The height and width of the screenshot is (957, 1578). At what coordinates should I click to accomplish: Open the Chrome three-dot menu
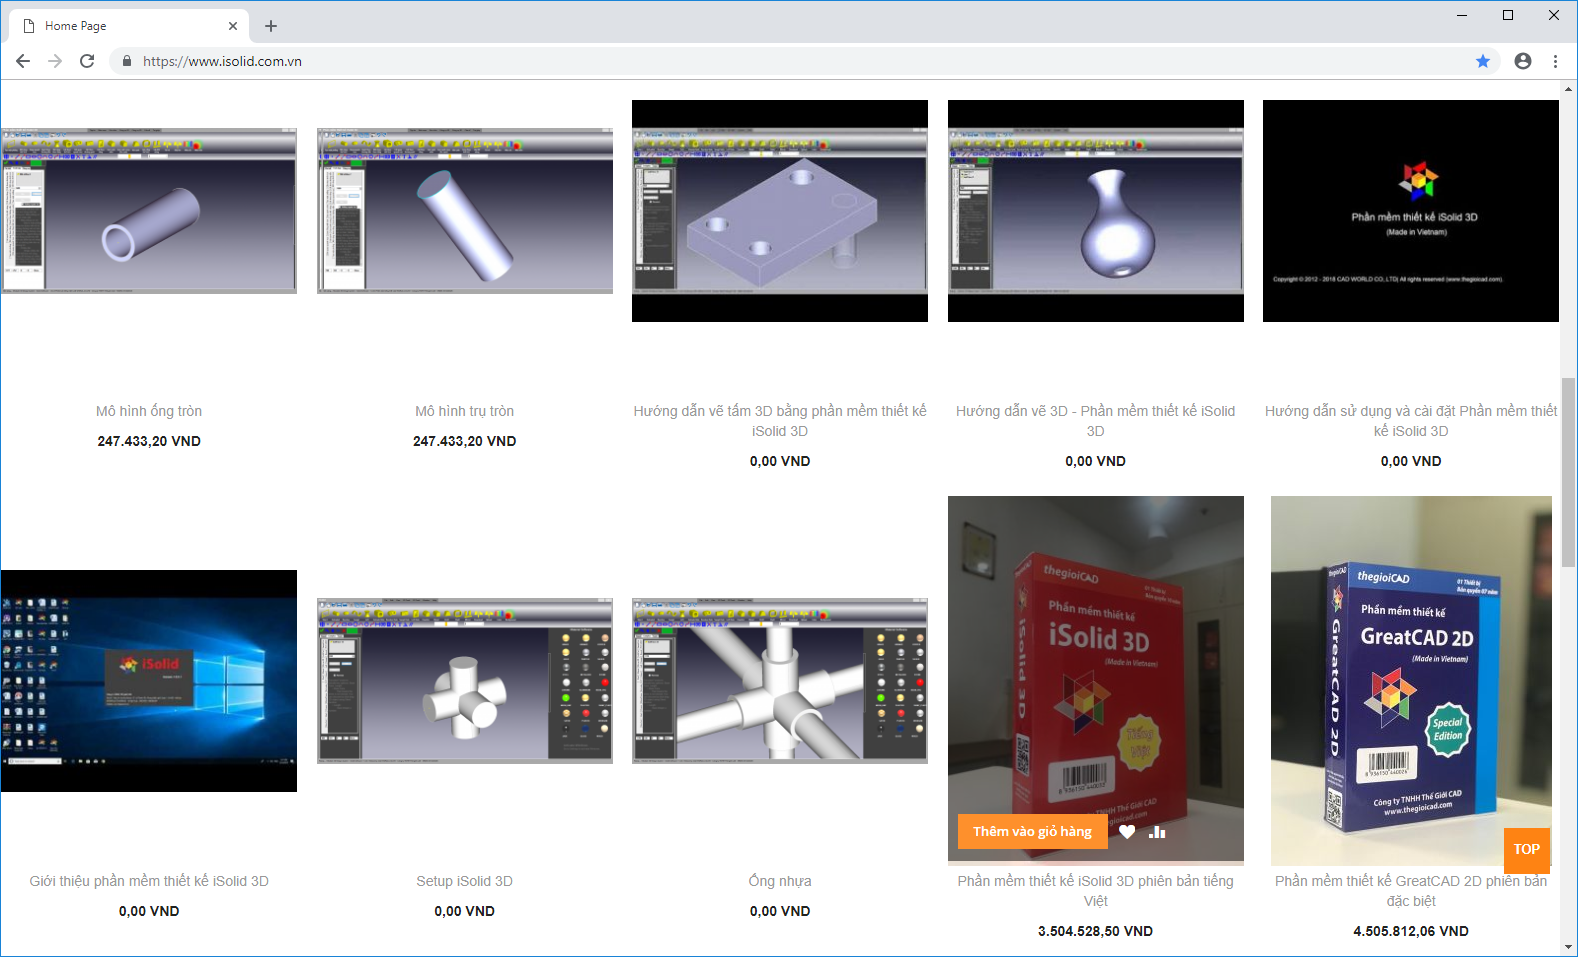[1555, 61]
